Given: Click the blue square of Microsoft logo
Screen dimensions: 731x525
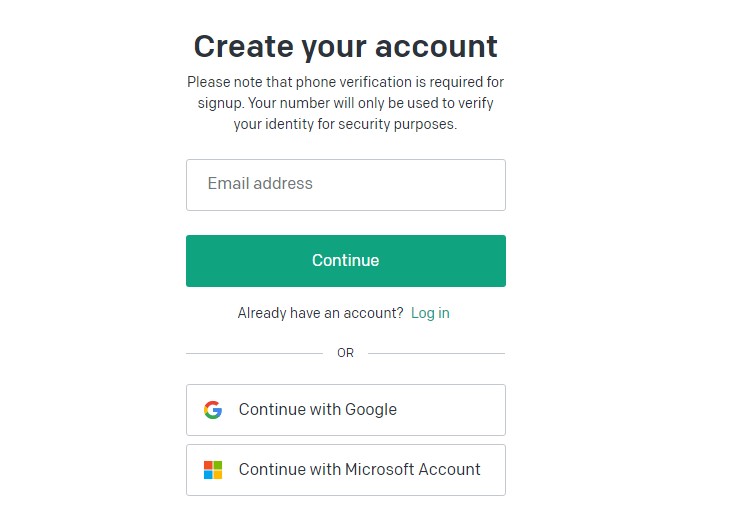Looking at the screenshot, I should pos(208,475).
